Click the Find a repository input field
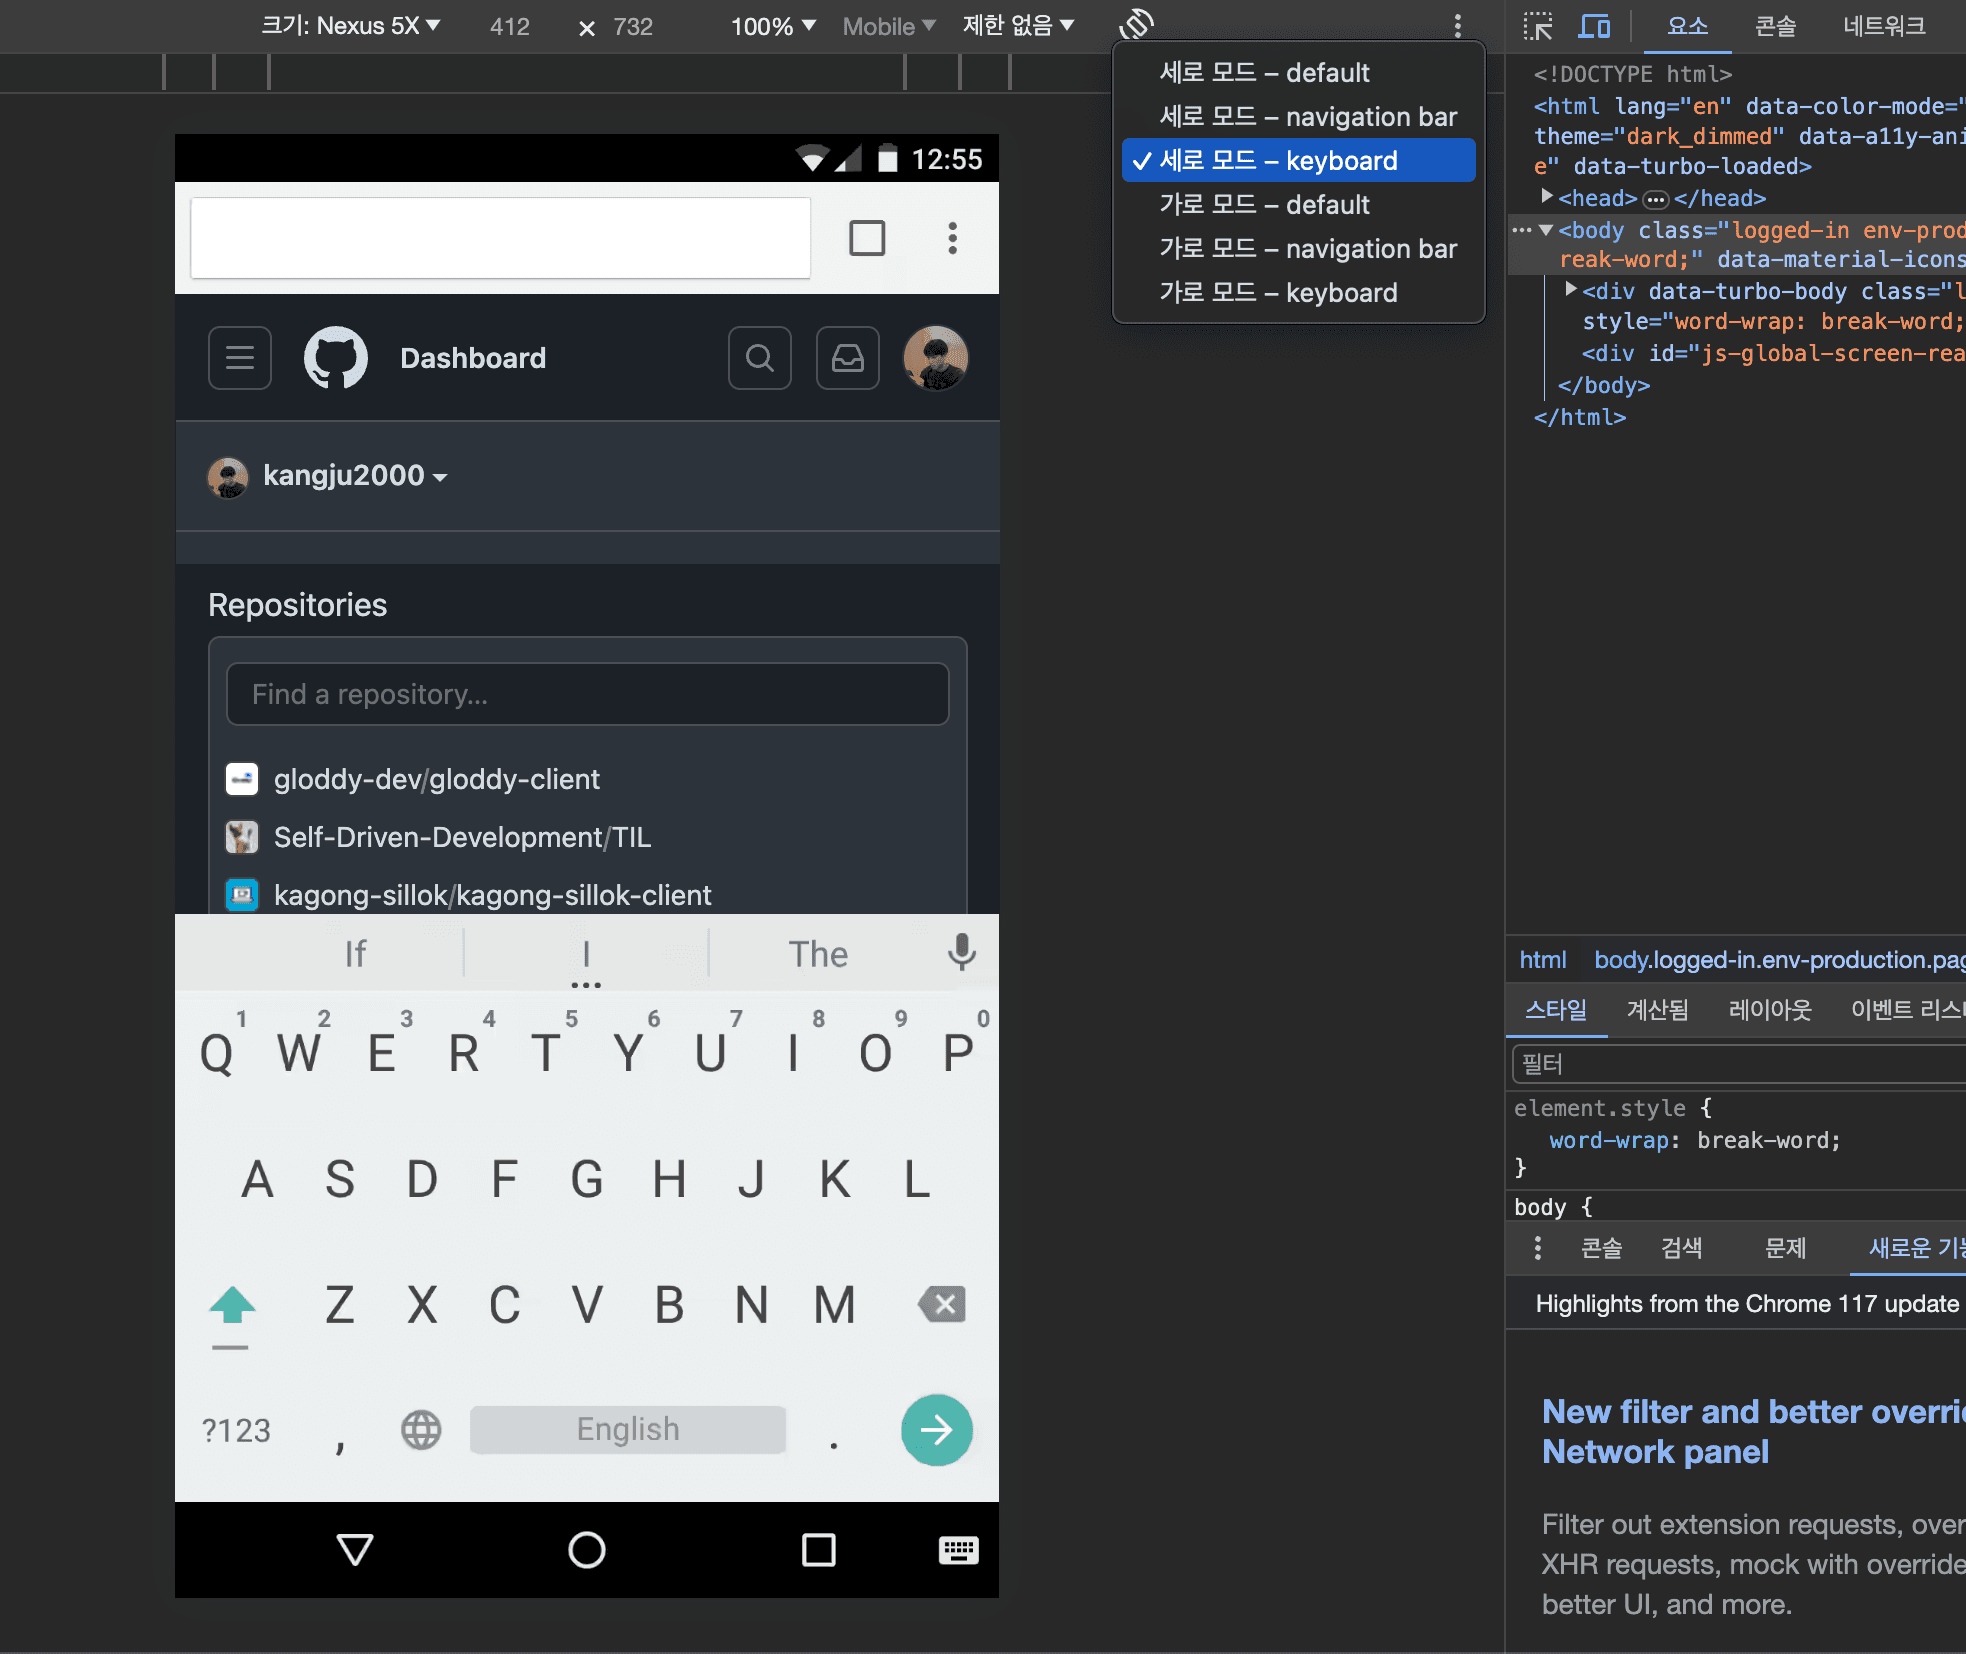Viewport: 1966px width, 1654px height. click(x=587, y=694)
